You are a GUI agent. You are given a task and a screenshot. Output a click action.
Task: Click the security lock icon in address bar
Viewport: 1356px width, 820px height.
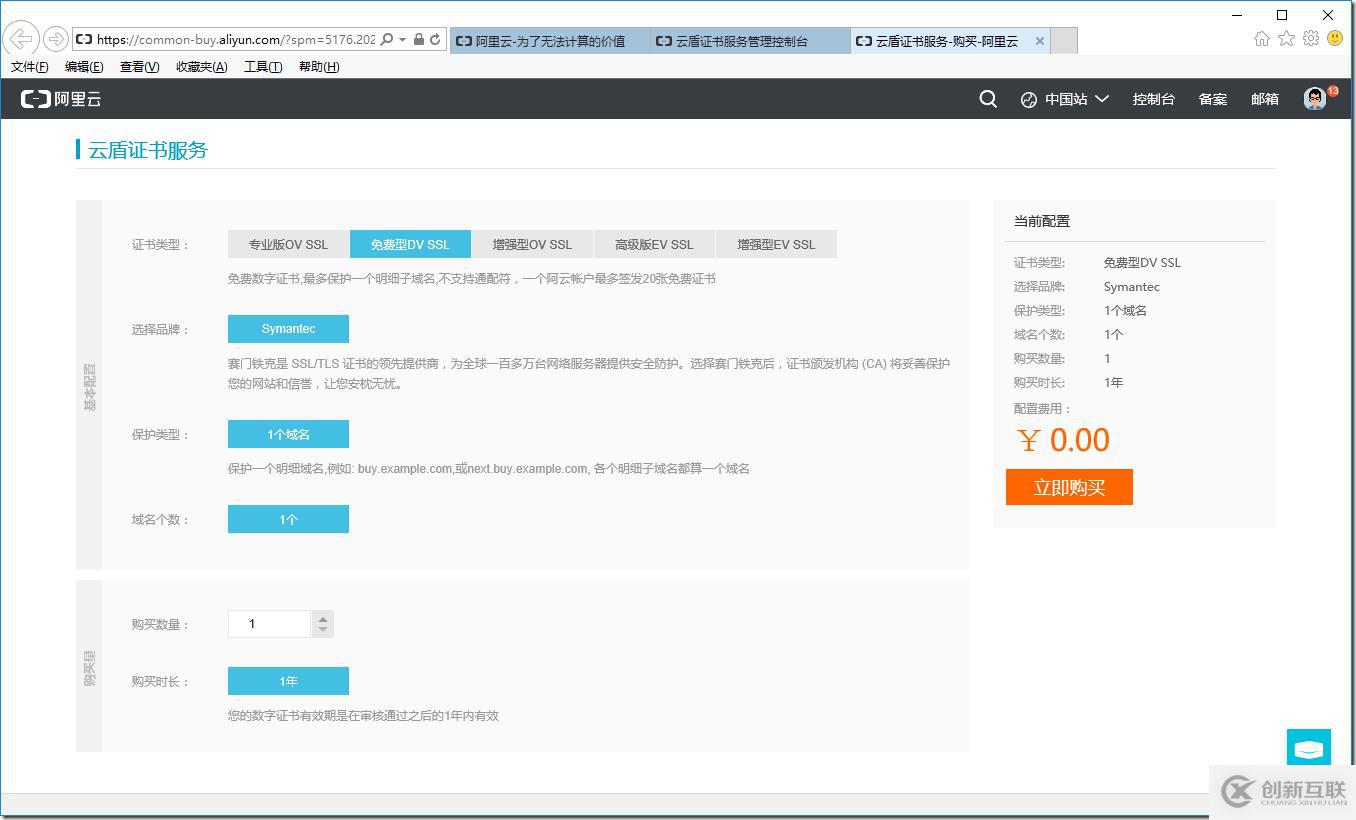pos(419,40)
